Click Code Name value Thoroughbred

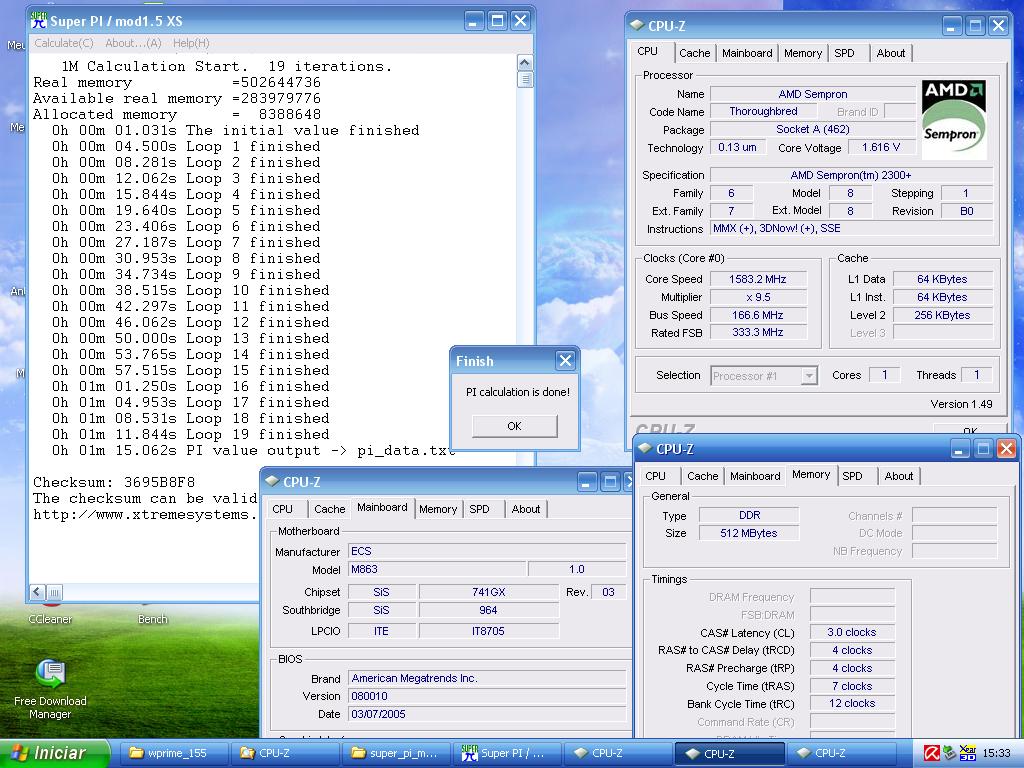[763, 112]
